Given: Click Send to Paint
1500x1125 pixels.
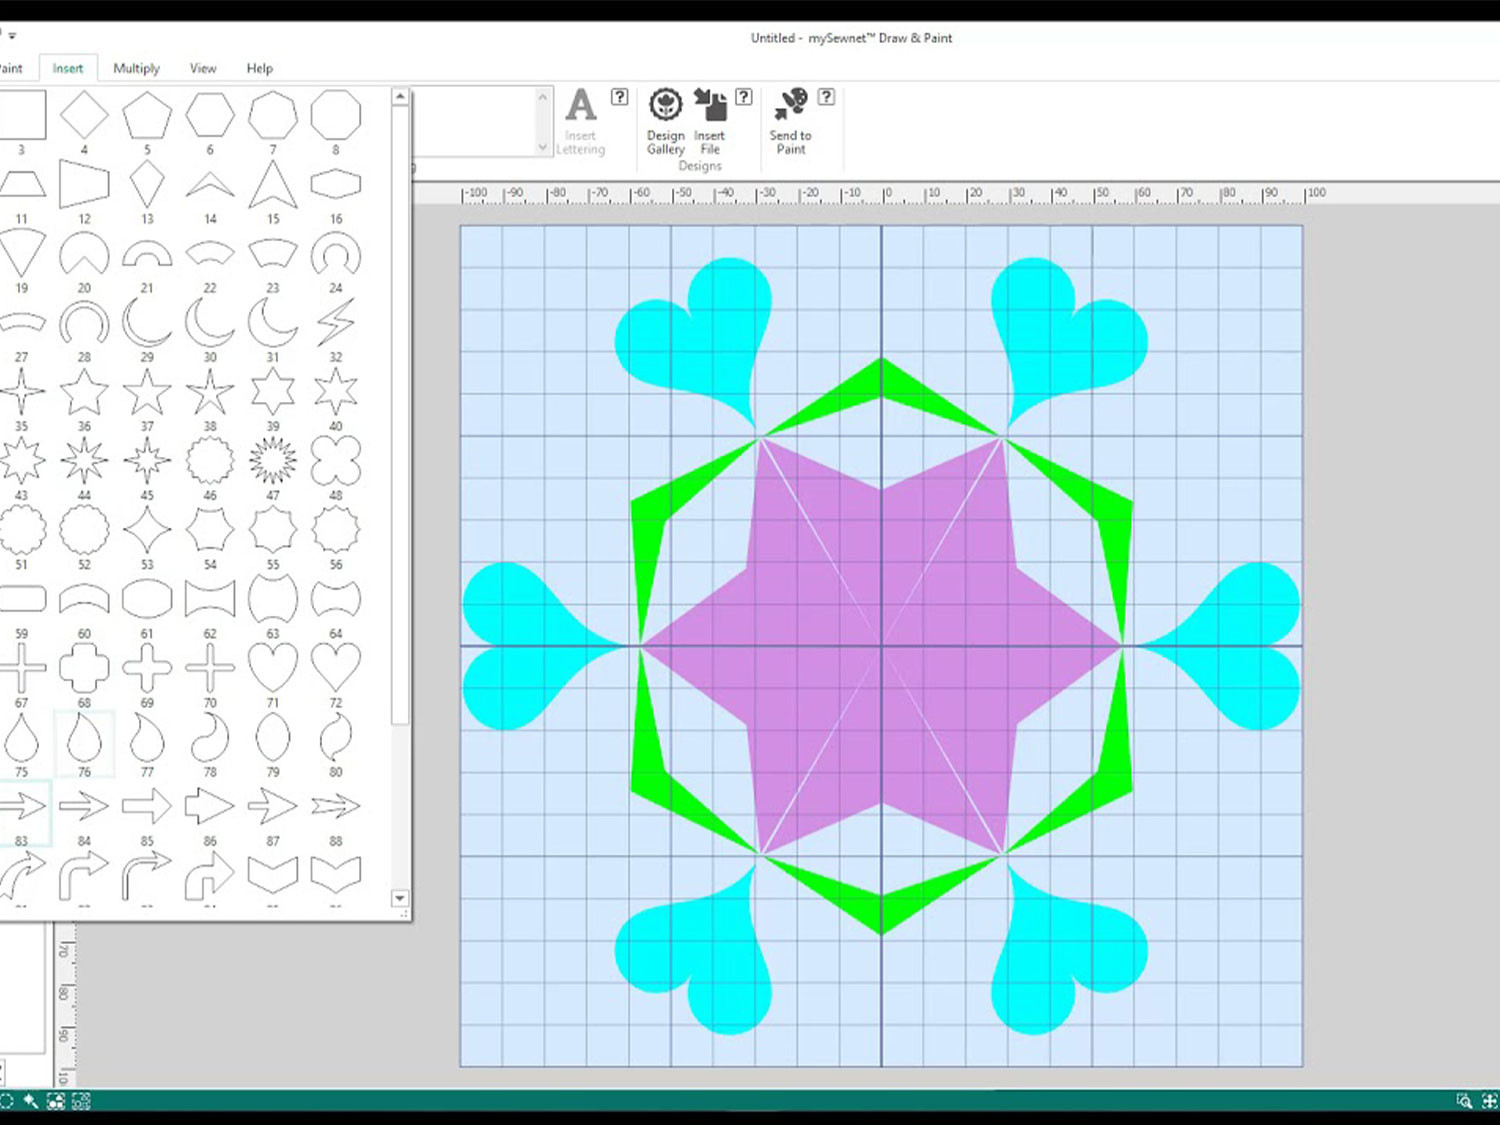Looking at the screenshot, I should coord(790,121).
